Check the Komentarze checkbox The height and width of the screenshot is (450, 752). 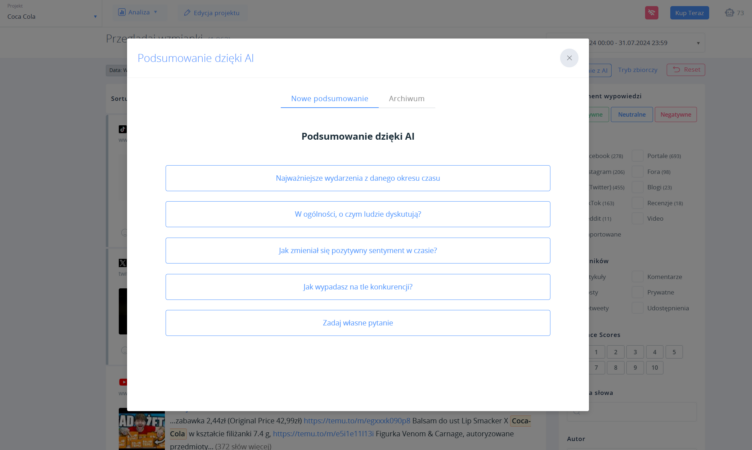[639, 276]
